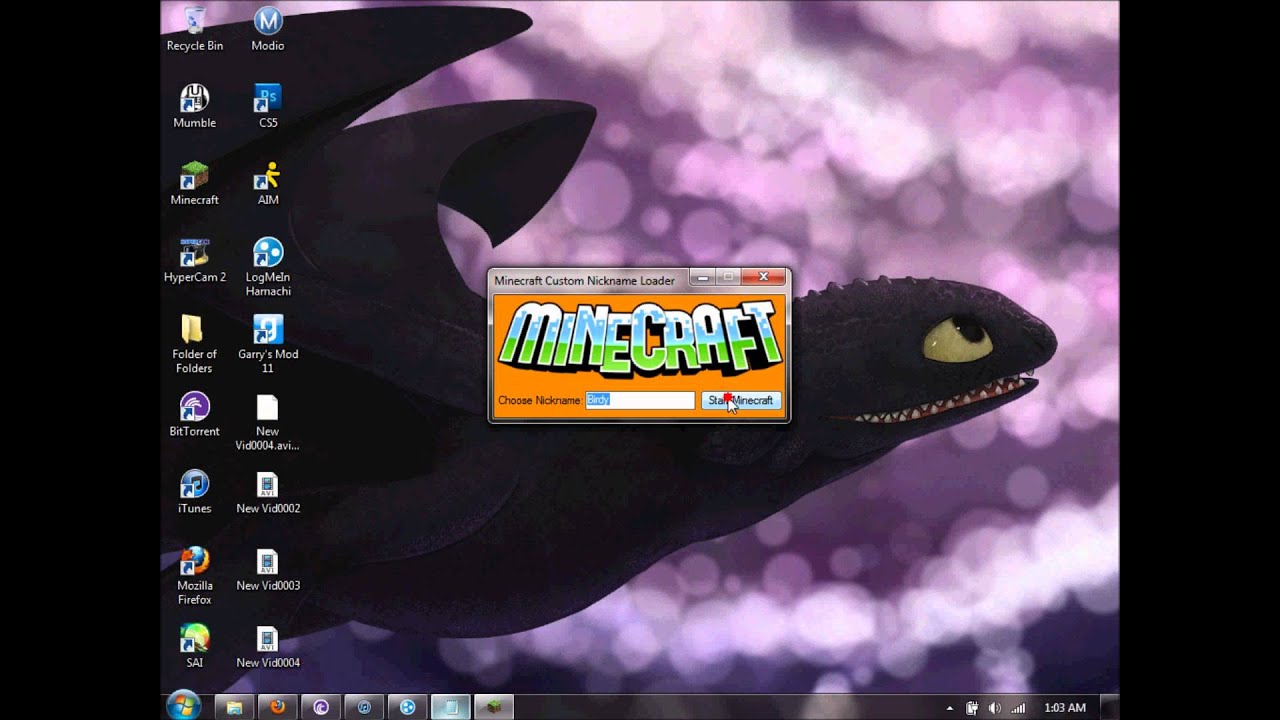Select the Minecraft desktop shortcut
Screen dimensions: 1280x720
coord(195,183)
